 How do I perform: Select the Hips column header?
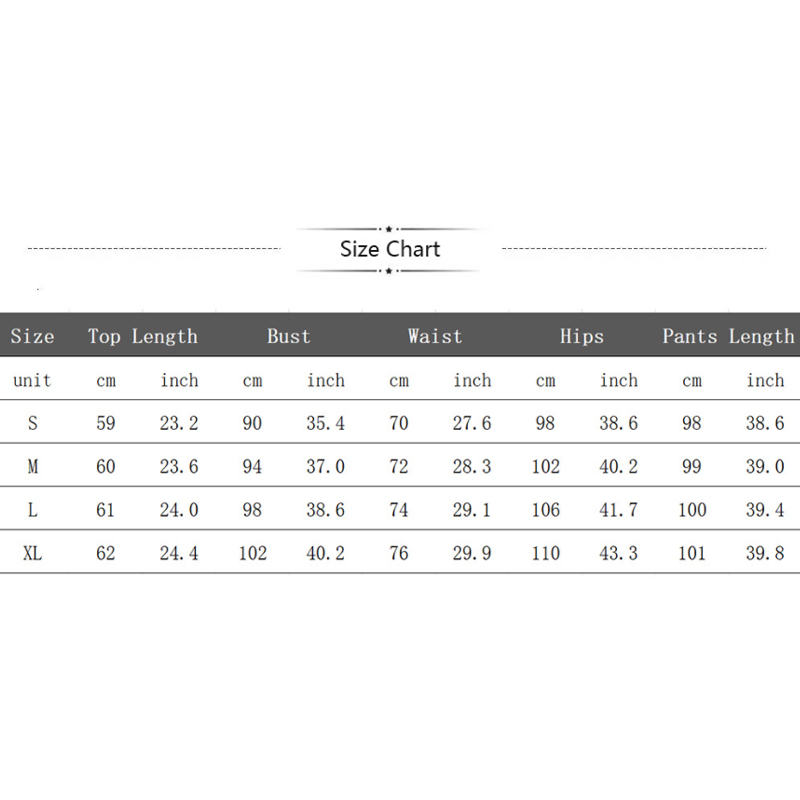tap(582, 336)
